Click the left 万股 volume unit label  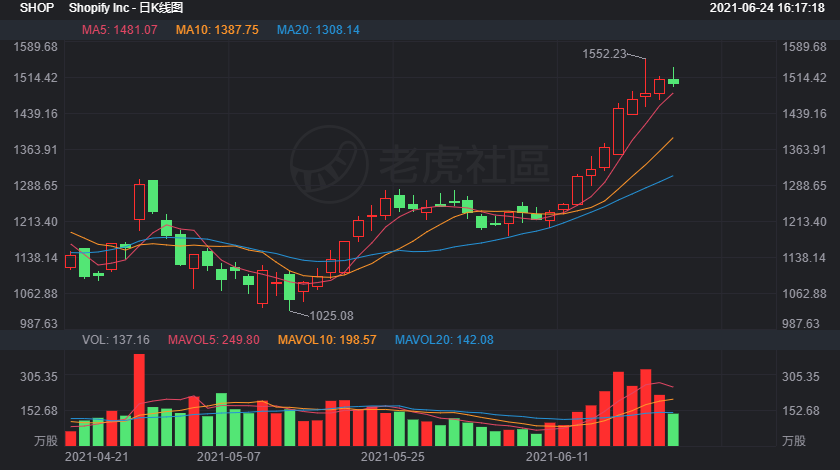point(46,441)
